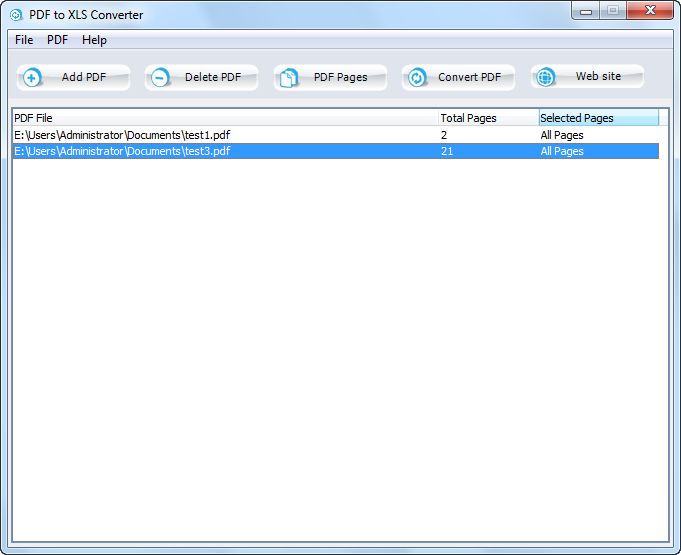Close the PDF to XLS Converter window
The image size is (681, 555).
[650, 11]
